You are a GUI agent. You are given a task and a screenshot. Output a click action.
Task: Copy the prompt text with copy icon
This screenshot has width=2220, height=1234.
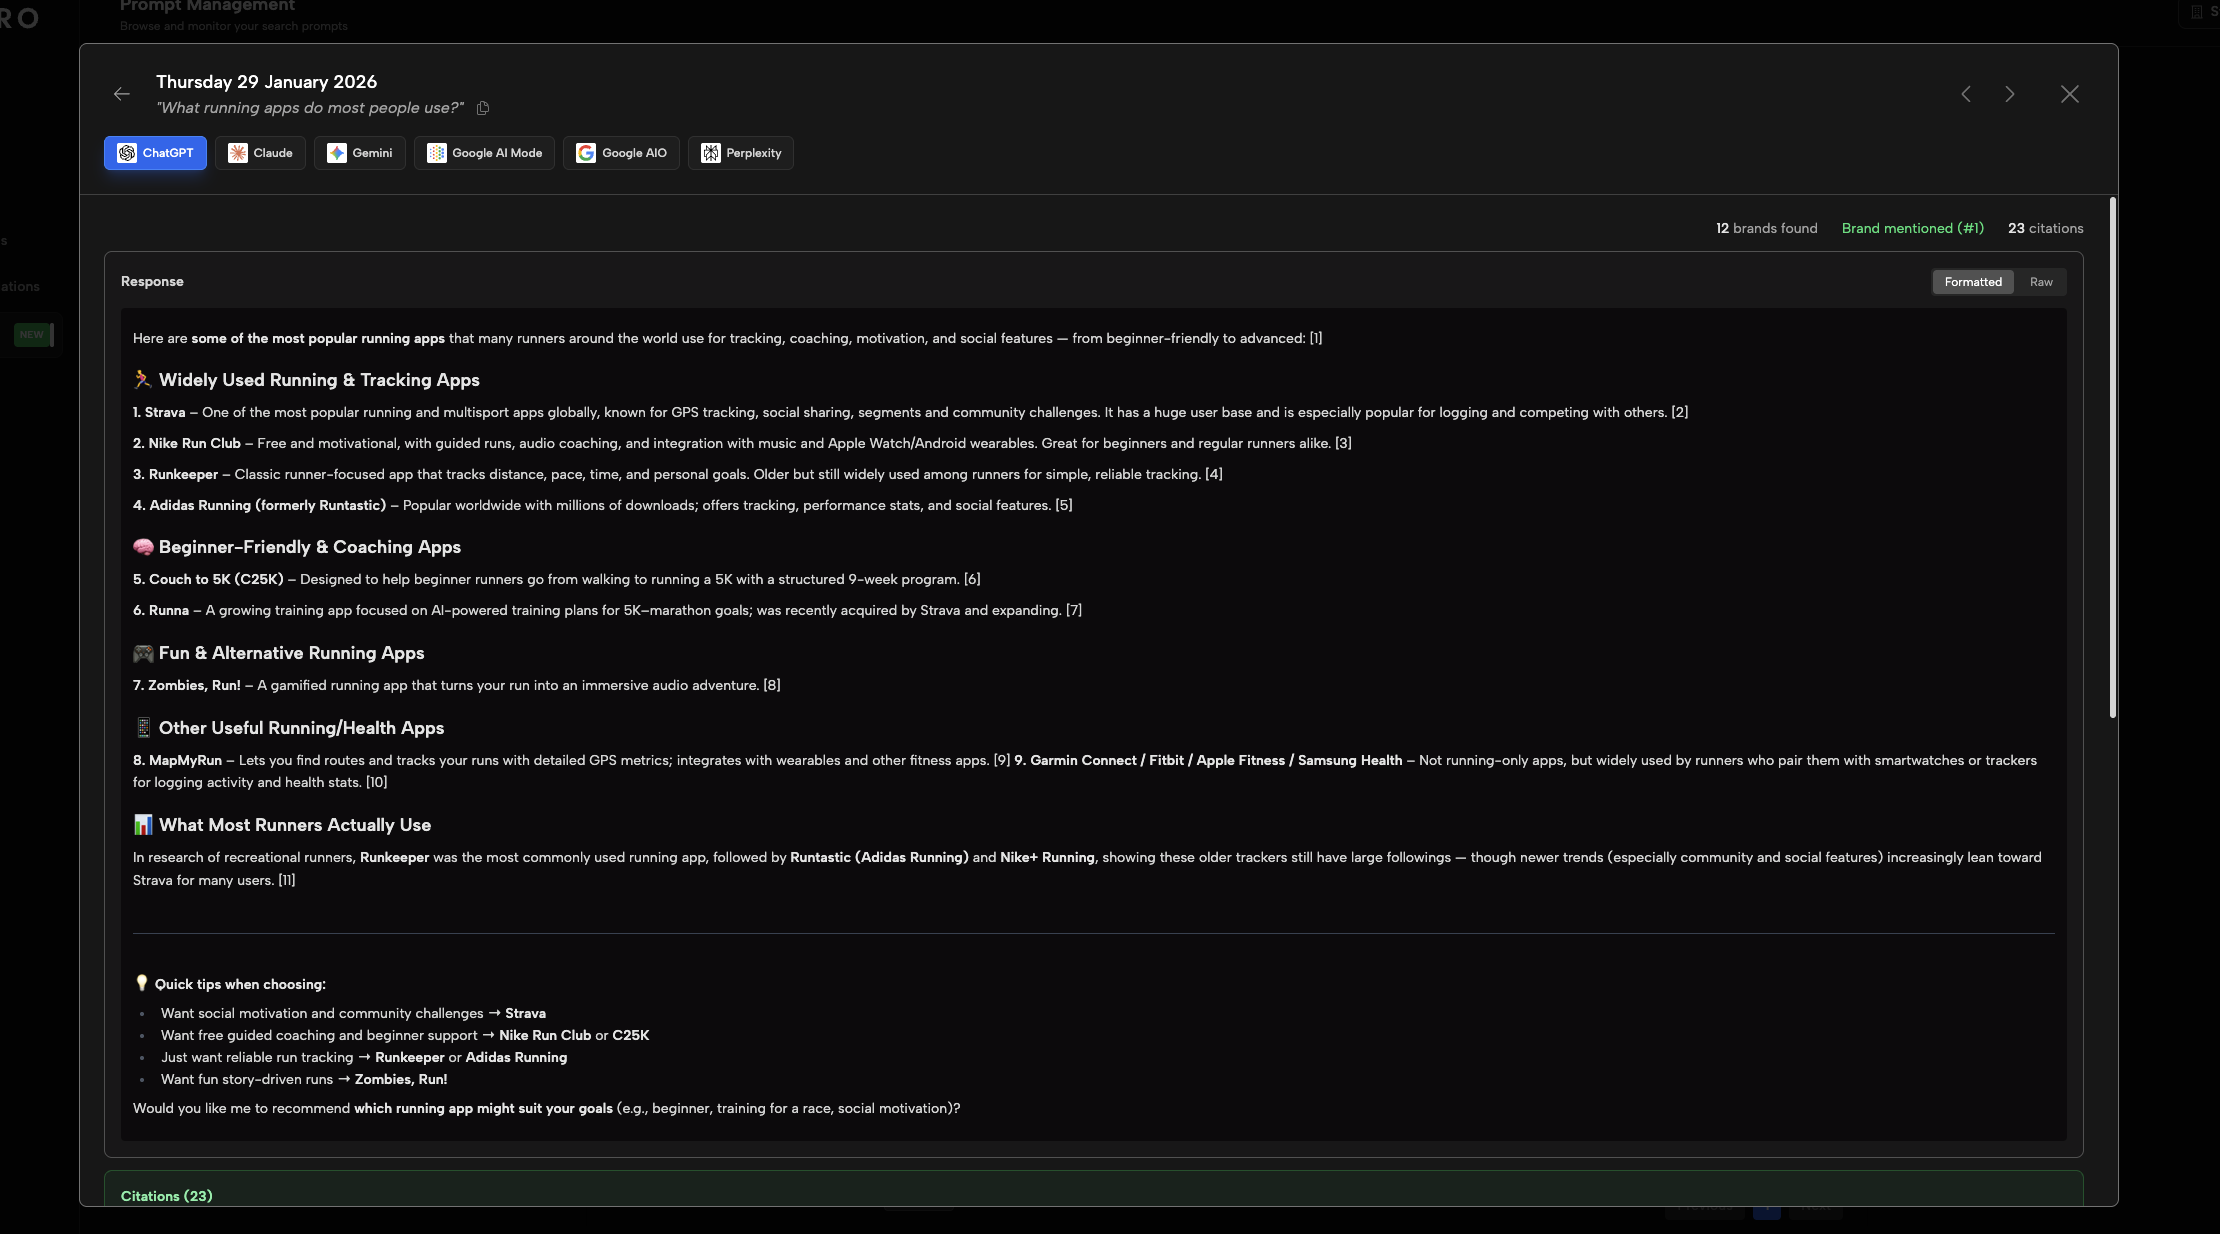483,108
